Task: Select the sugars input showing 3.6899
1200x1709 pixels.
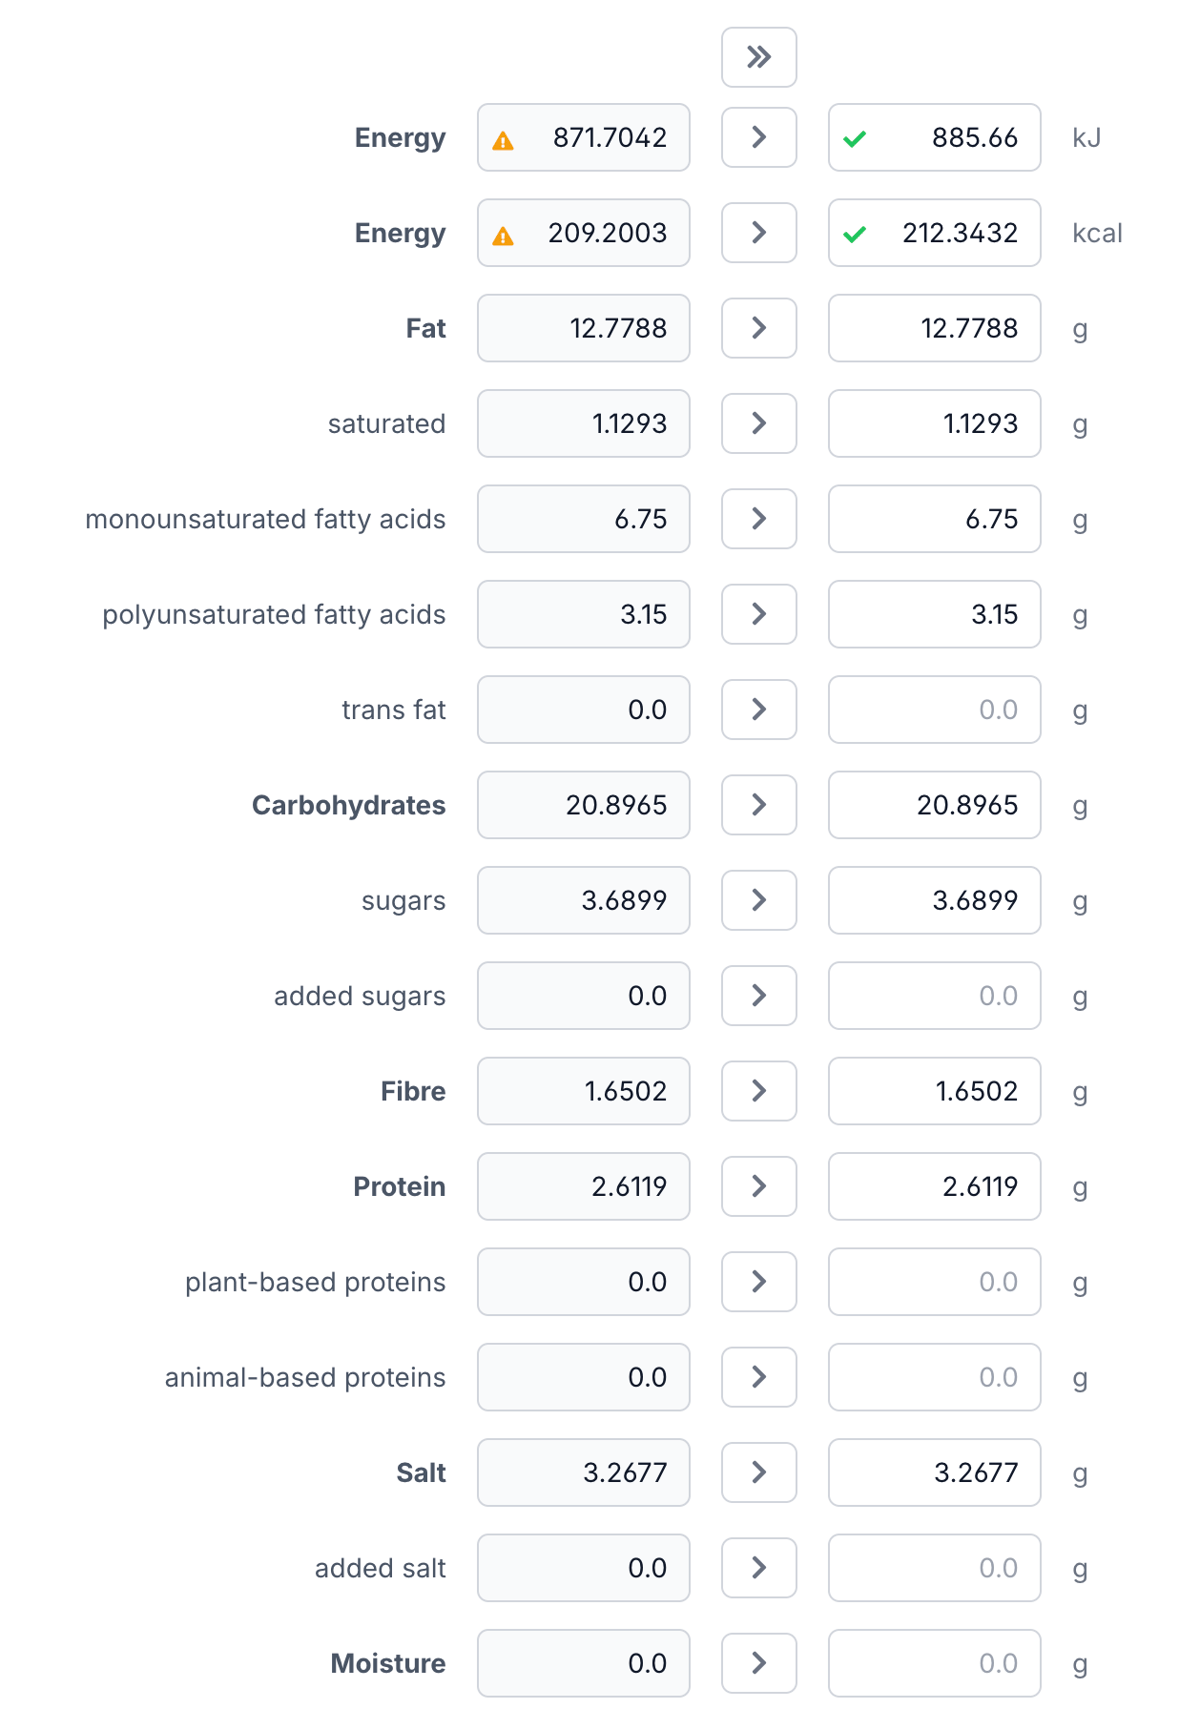Action: (583, 900)
